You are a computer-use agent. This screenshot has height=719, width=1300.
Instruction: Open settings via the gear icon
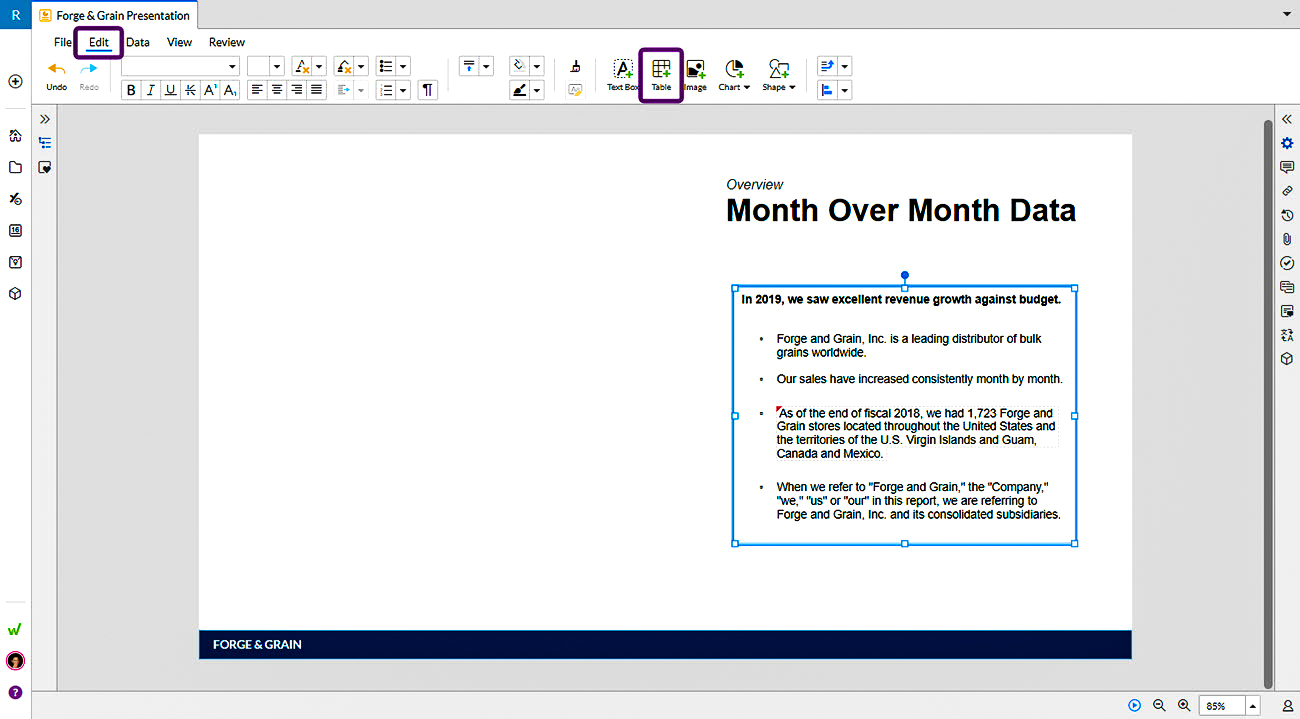1287,143
